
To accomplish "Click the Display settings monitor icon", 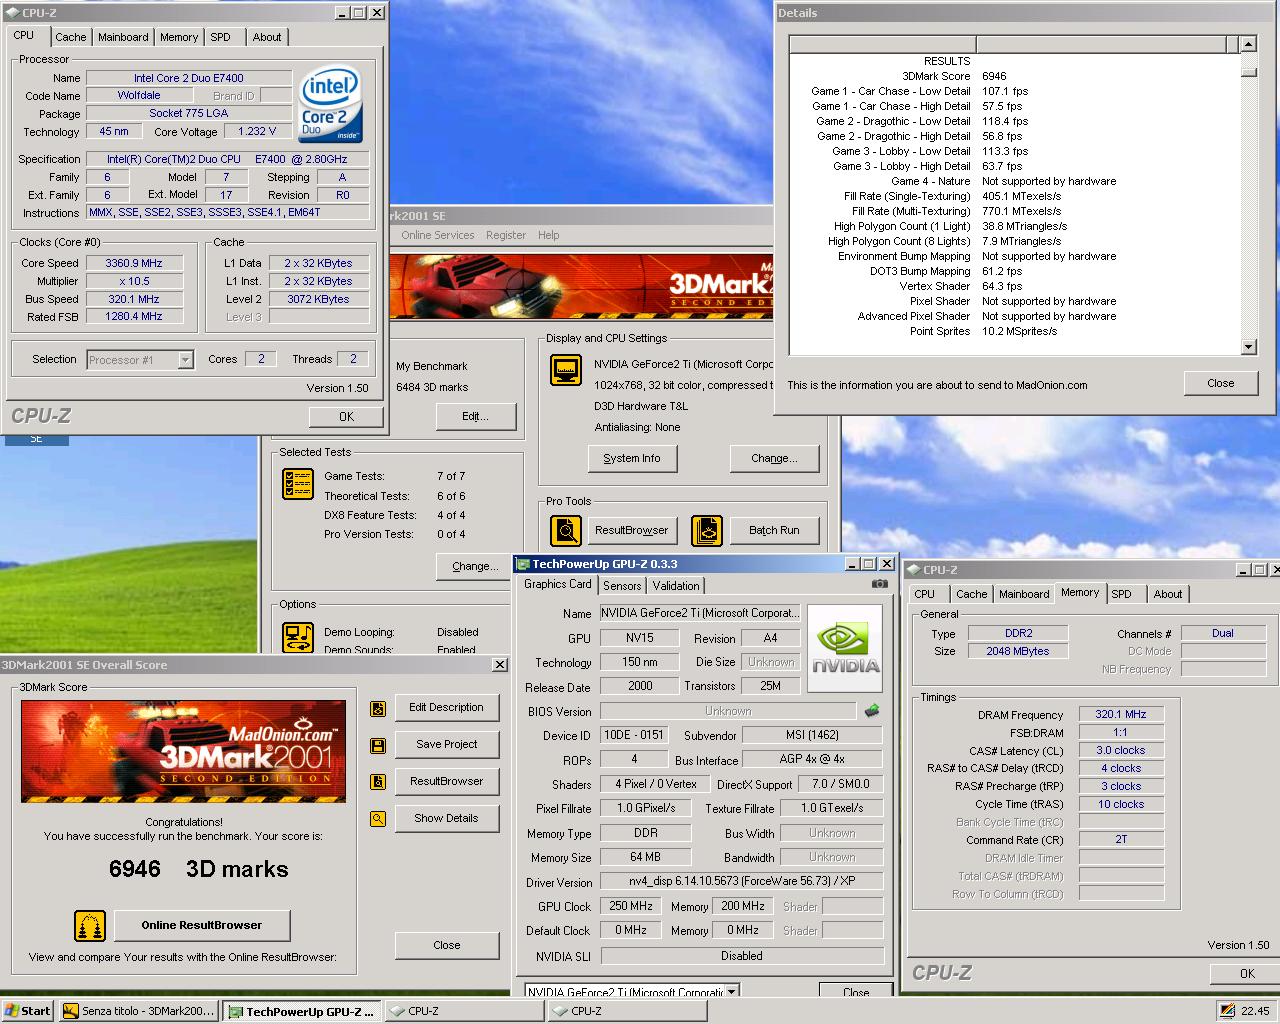I will 566,371.
